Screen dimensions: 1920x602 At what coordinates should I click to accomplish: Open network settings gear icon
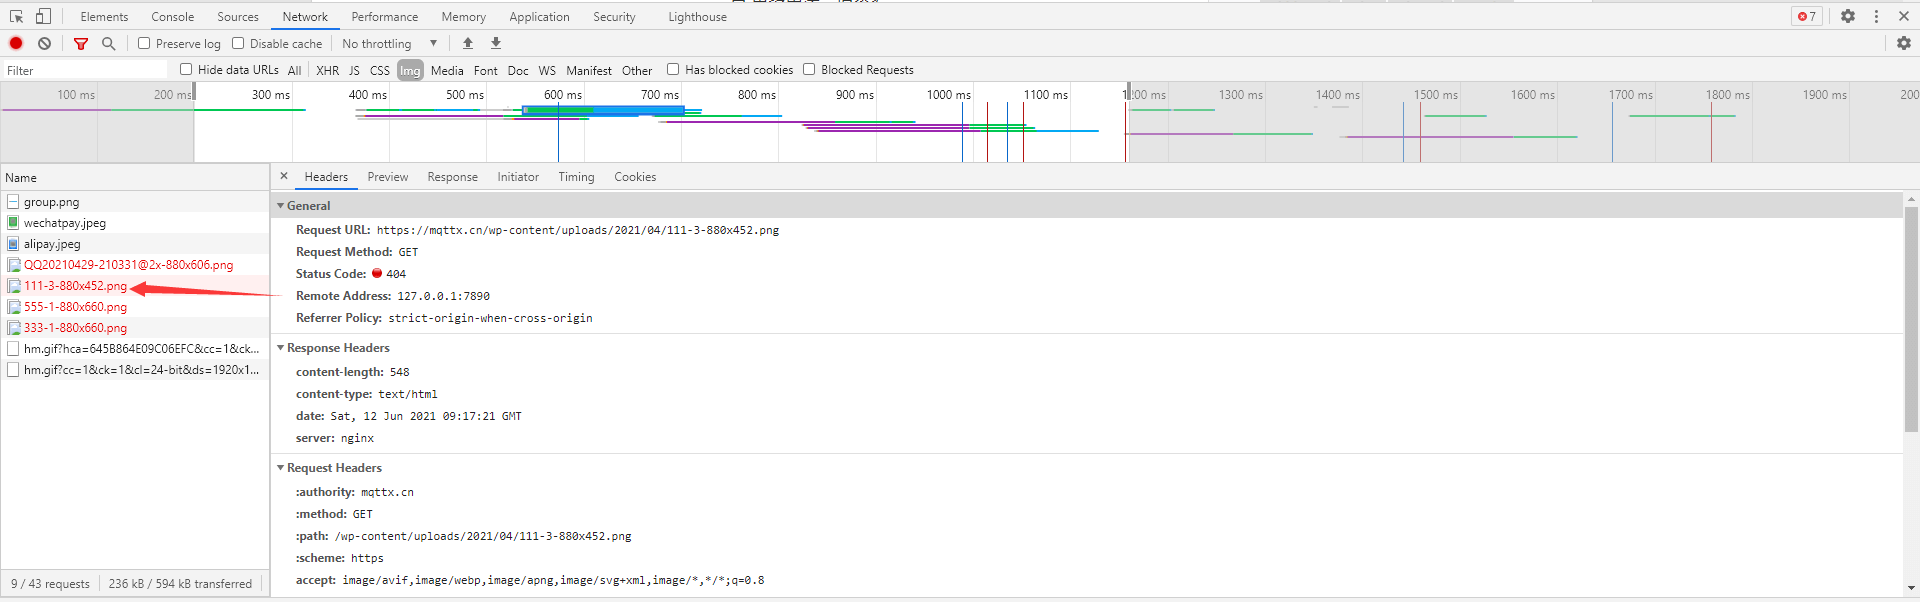[x=1903, y=43]
